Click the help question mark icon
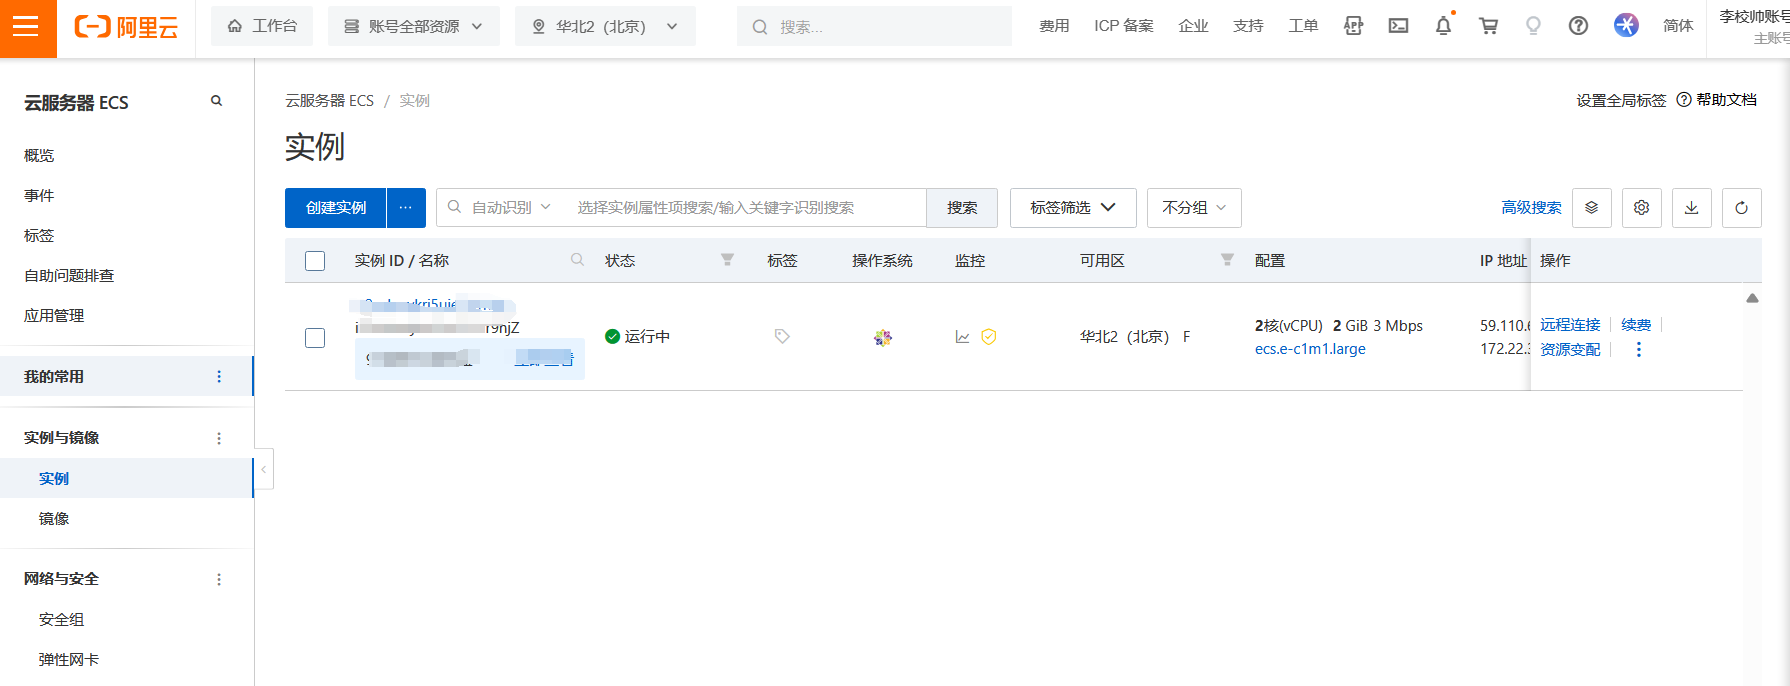Screen dimensions: 1790x686 [x=1578, y=26]
